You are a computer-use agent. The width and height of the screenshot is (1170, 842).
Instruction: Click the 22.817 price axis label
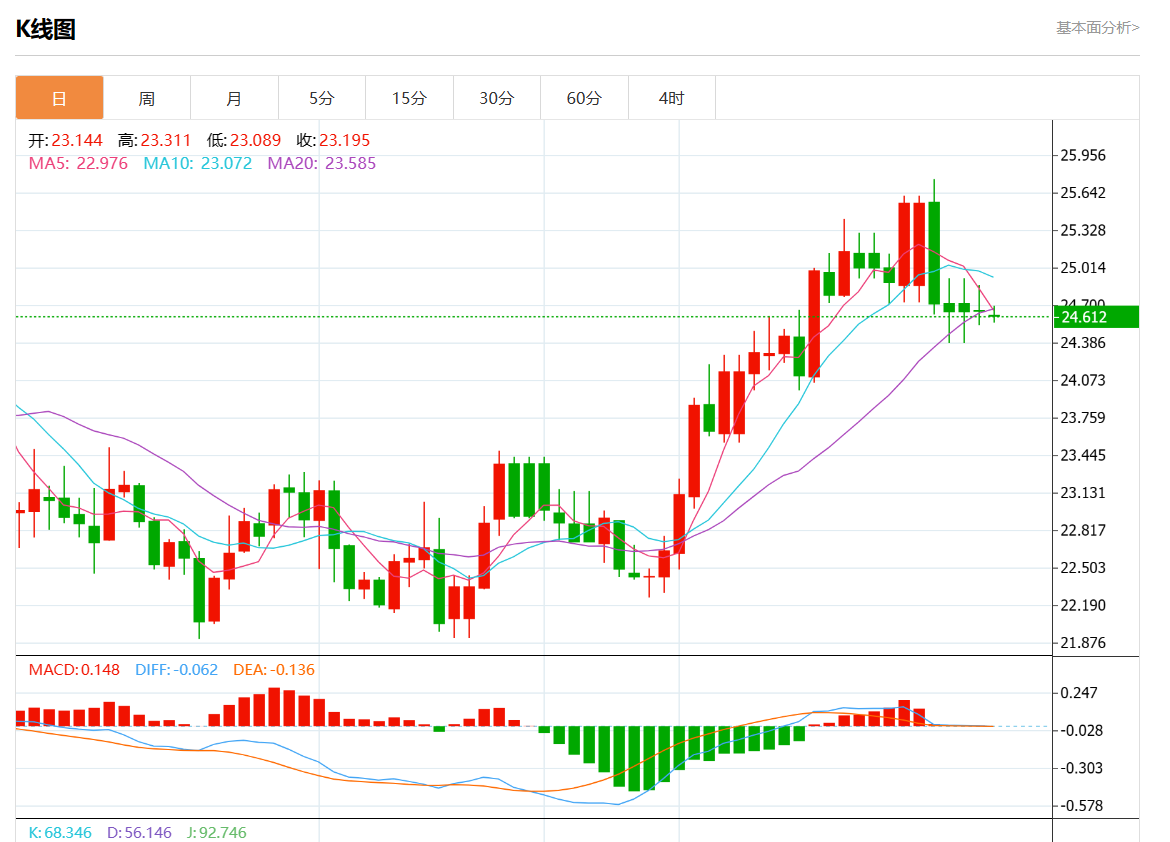point(1083,530)
